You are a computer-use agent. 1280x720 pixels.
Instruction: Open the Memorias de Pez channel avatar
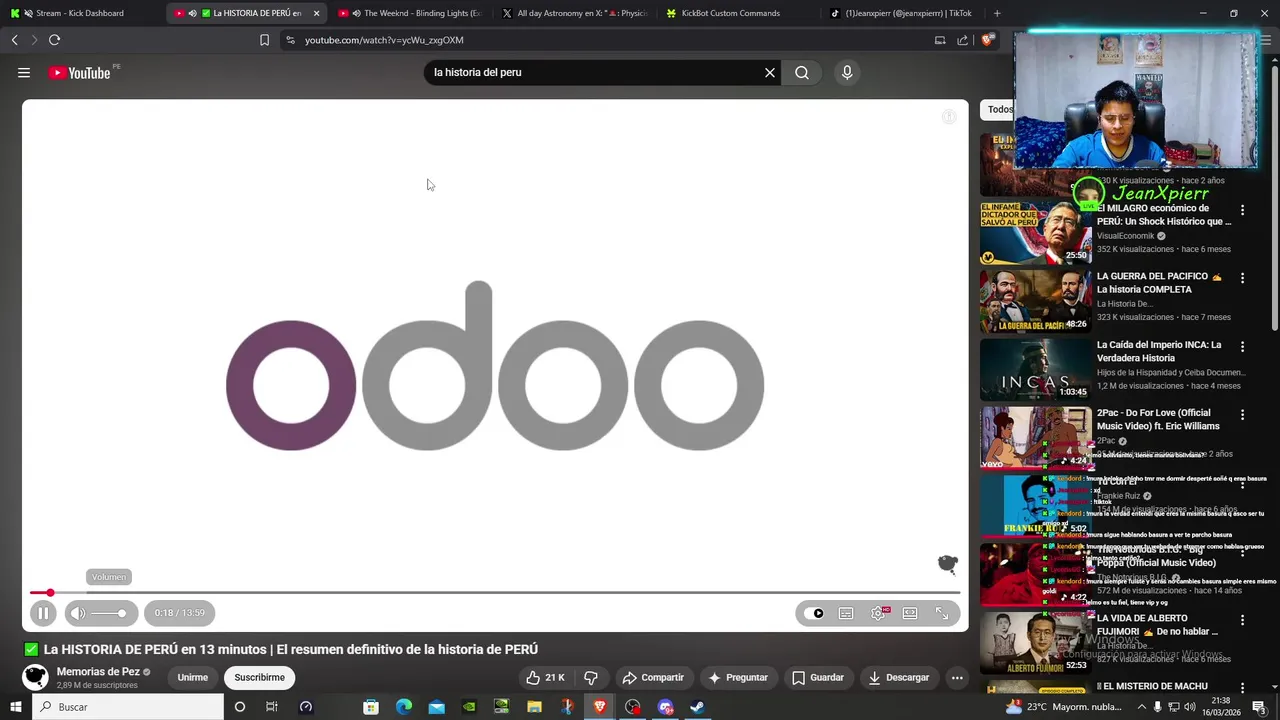coord(36,678)
